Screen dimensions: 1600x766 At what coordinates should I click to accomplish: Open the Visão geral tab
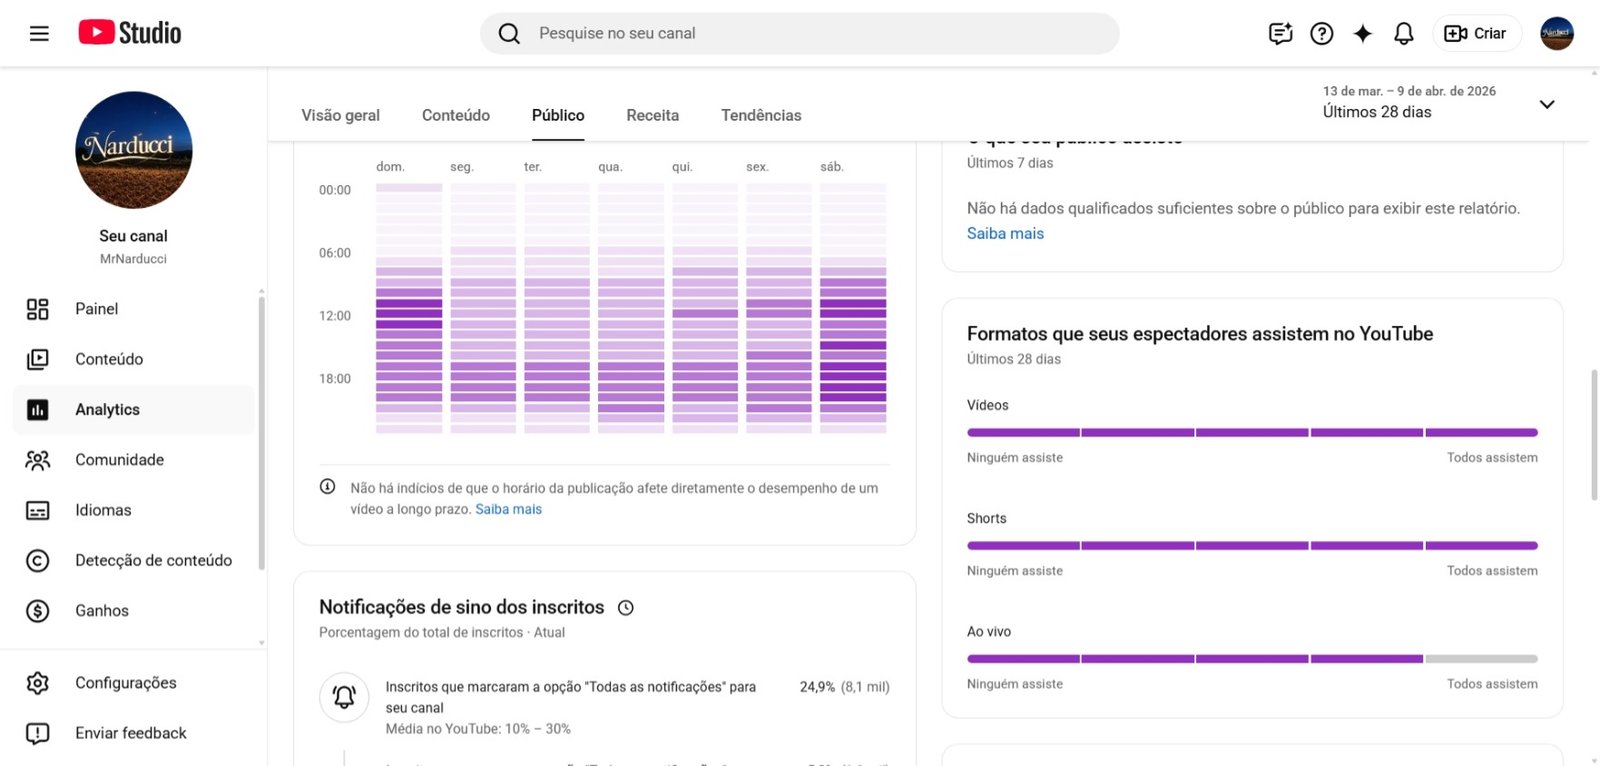click(341, 115)
